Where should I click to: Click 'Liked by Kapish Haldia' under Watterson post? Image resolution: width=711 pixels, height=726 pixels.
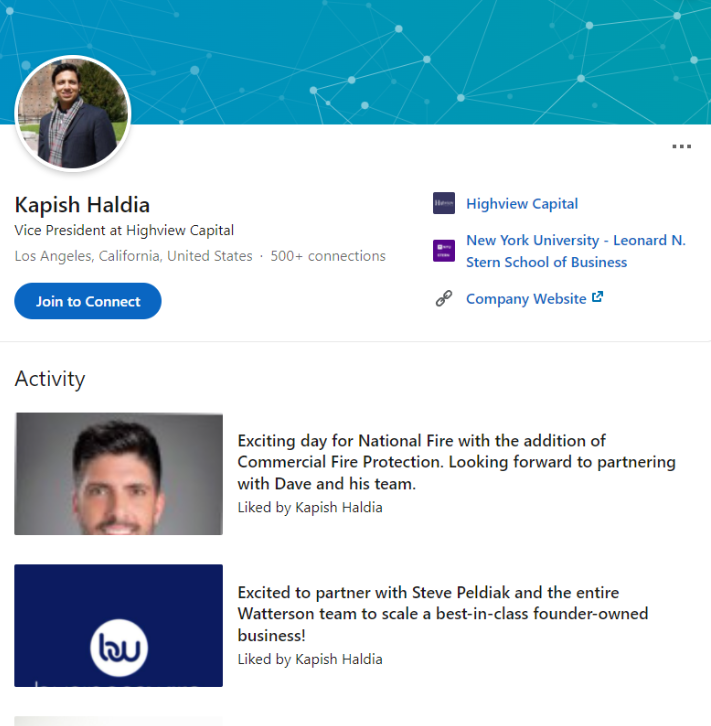coord(310,659)
